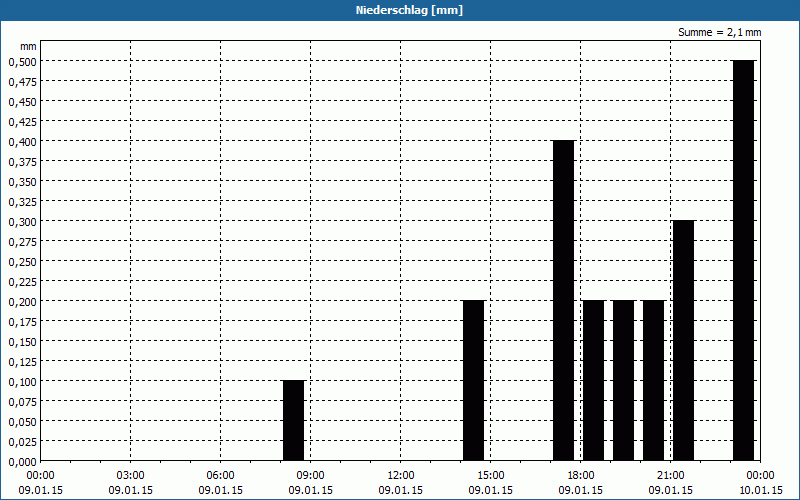Click the 0,450 y-axis value

(22, 102)
